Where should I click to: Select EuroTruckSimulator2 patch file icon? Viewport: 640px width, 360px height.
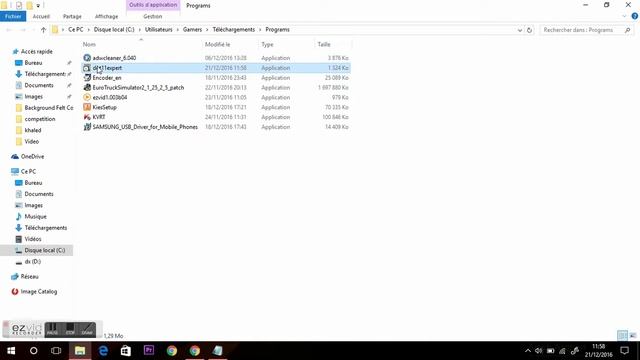87,87
